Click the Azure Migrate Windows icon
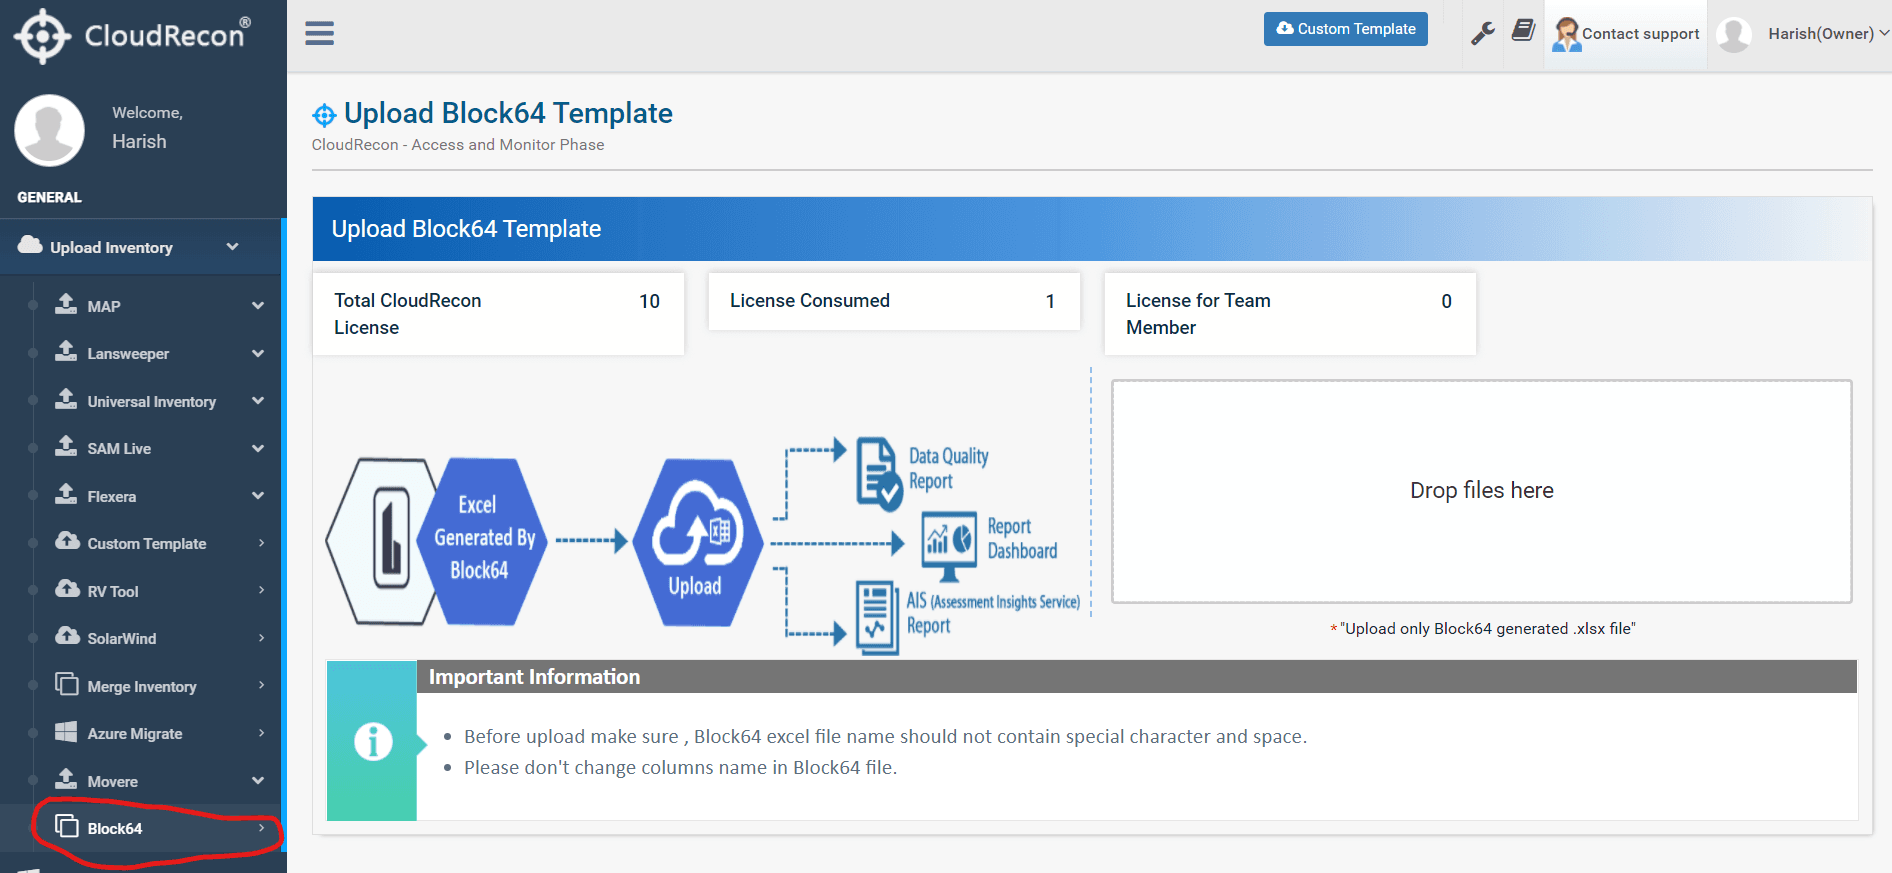 (66, 732)
